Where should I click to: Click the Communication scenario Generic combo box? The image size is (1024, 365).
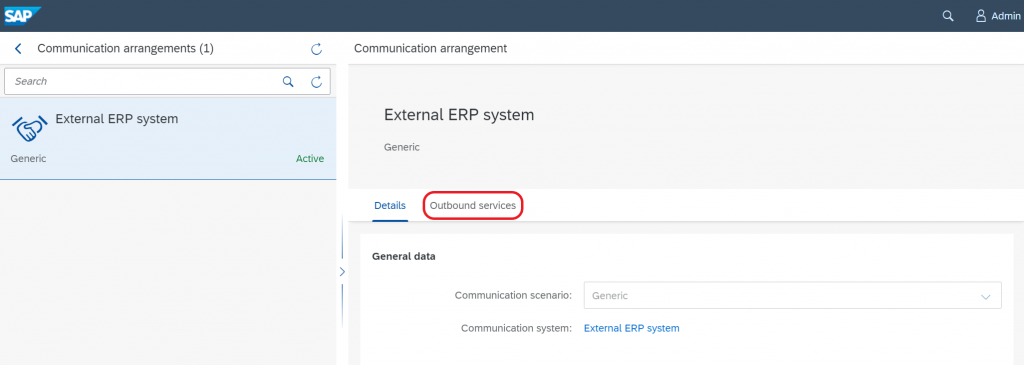792,295
